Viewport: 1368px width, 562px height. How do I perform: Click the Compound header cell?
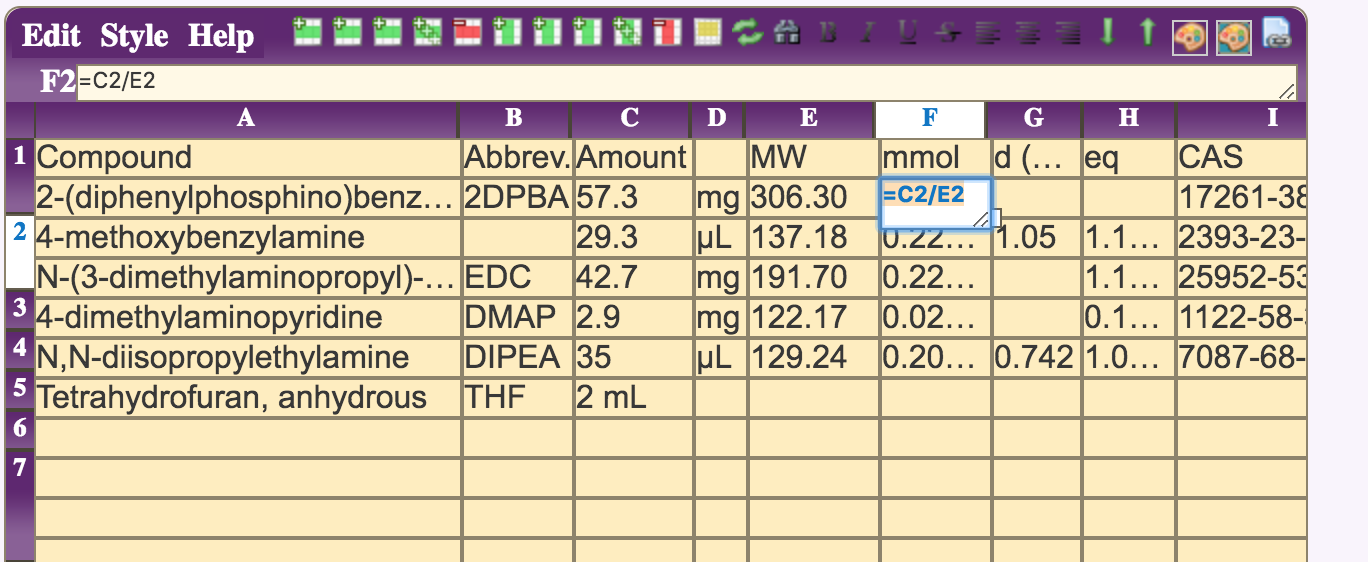click(x=246, y=157)
